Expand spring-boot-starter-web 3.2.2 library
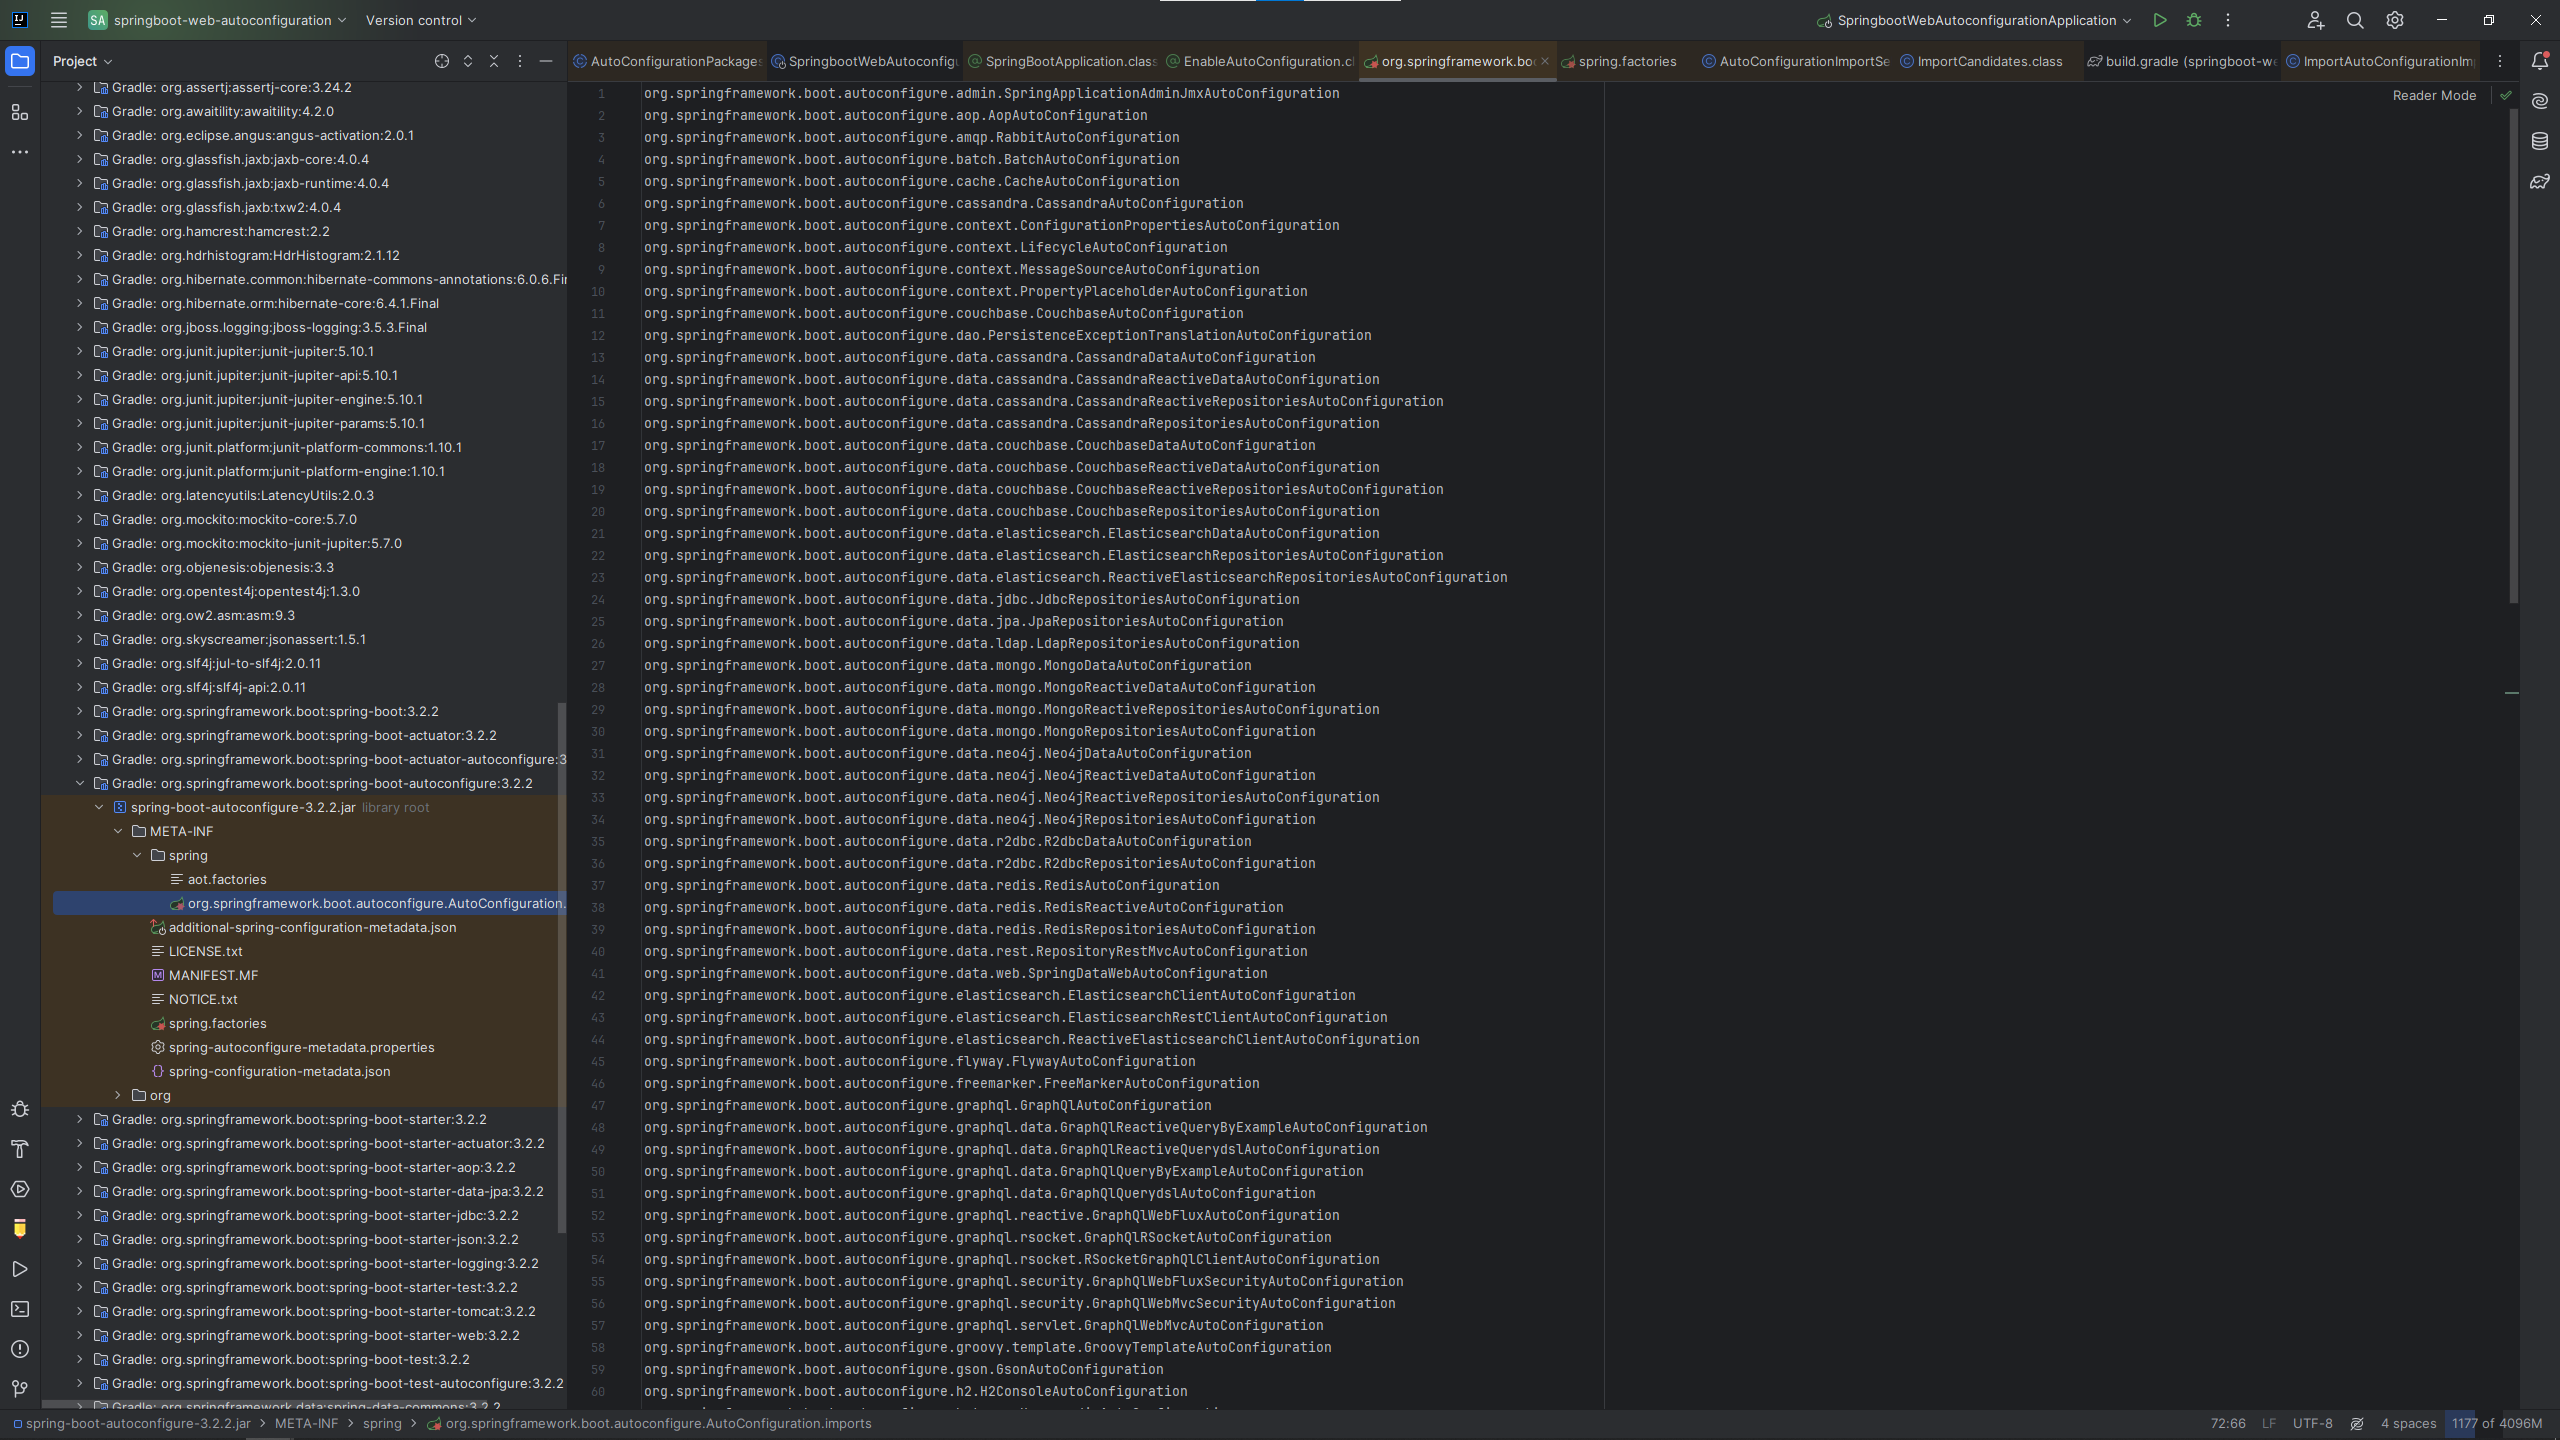Viewport: 2560px width, 1440px height. 80,1335
